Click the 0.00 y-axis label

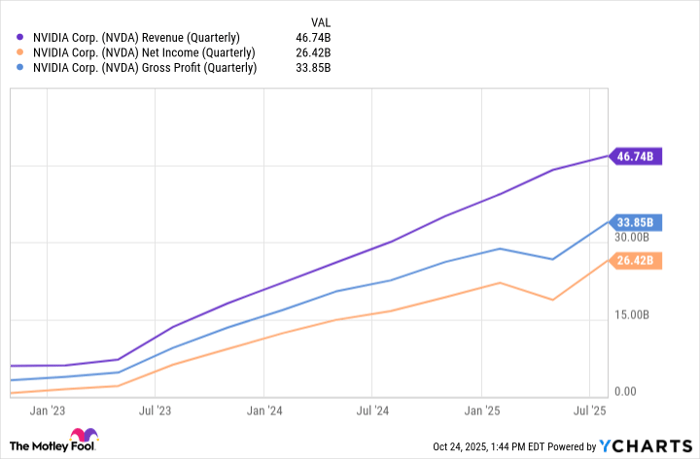[625, 392]
